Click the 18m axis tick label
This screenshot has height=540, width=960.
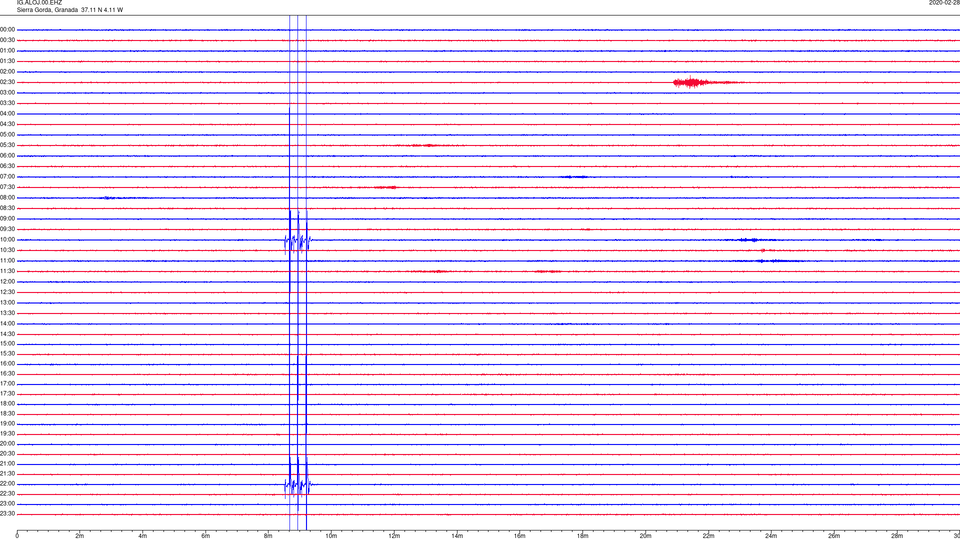[x=582, y=536]
